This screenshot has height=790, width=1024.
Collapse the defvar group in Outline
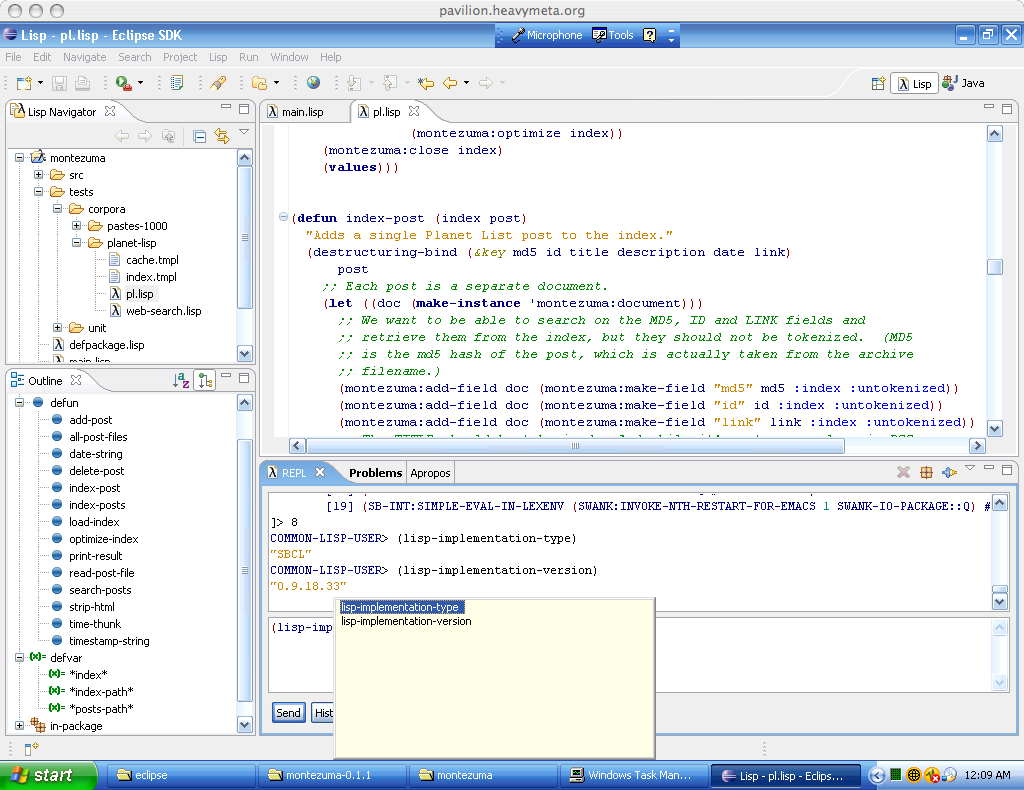tap(20, 657)
